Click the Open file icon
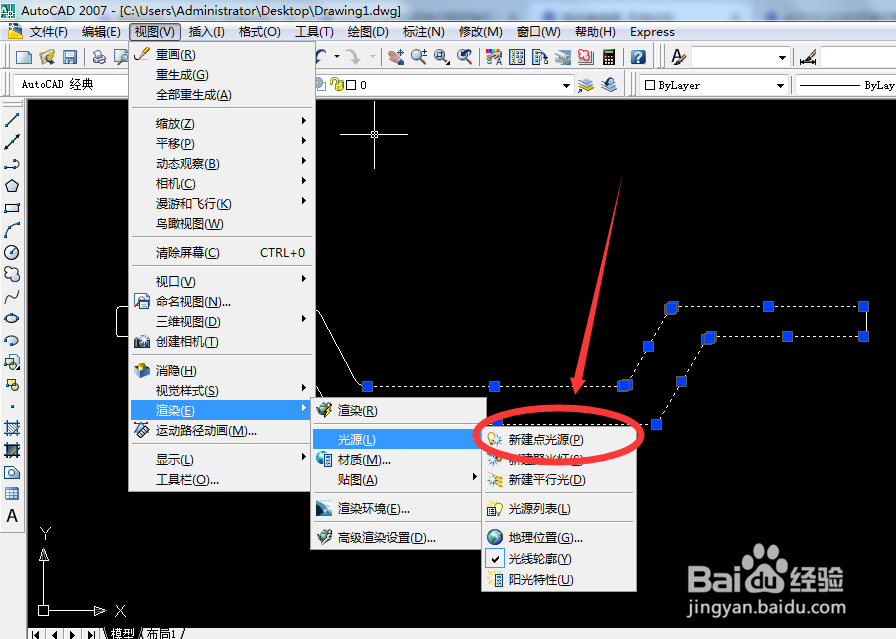The width and height of the screenshot is (896, 639). (x=47, y=57)
